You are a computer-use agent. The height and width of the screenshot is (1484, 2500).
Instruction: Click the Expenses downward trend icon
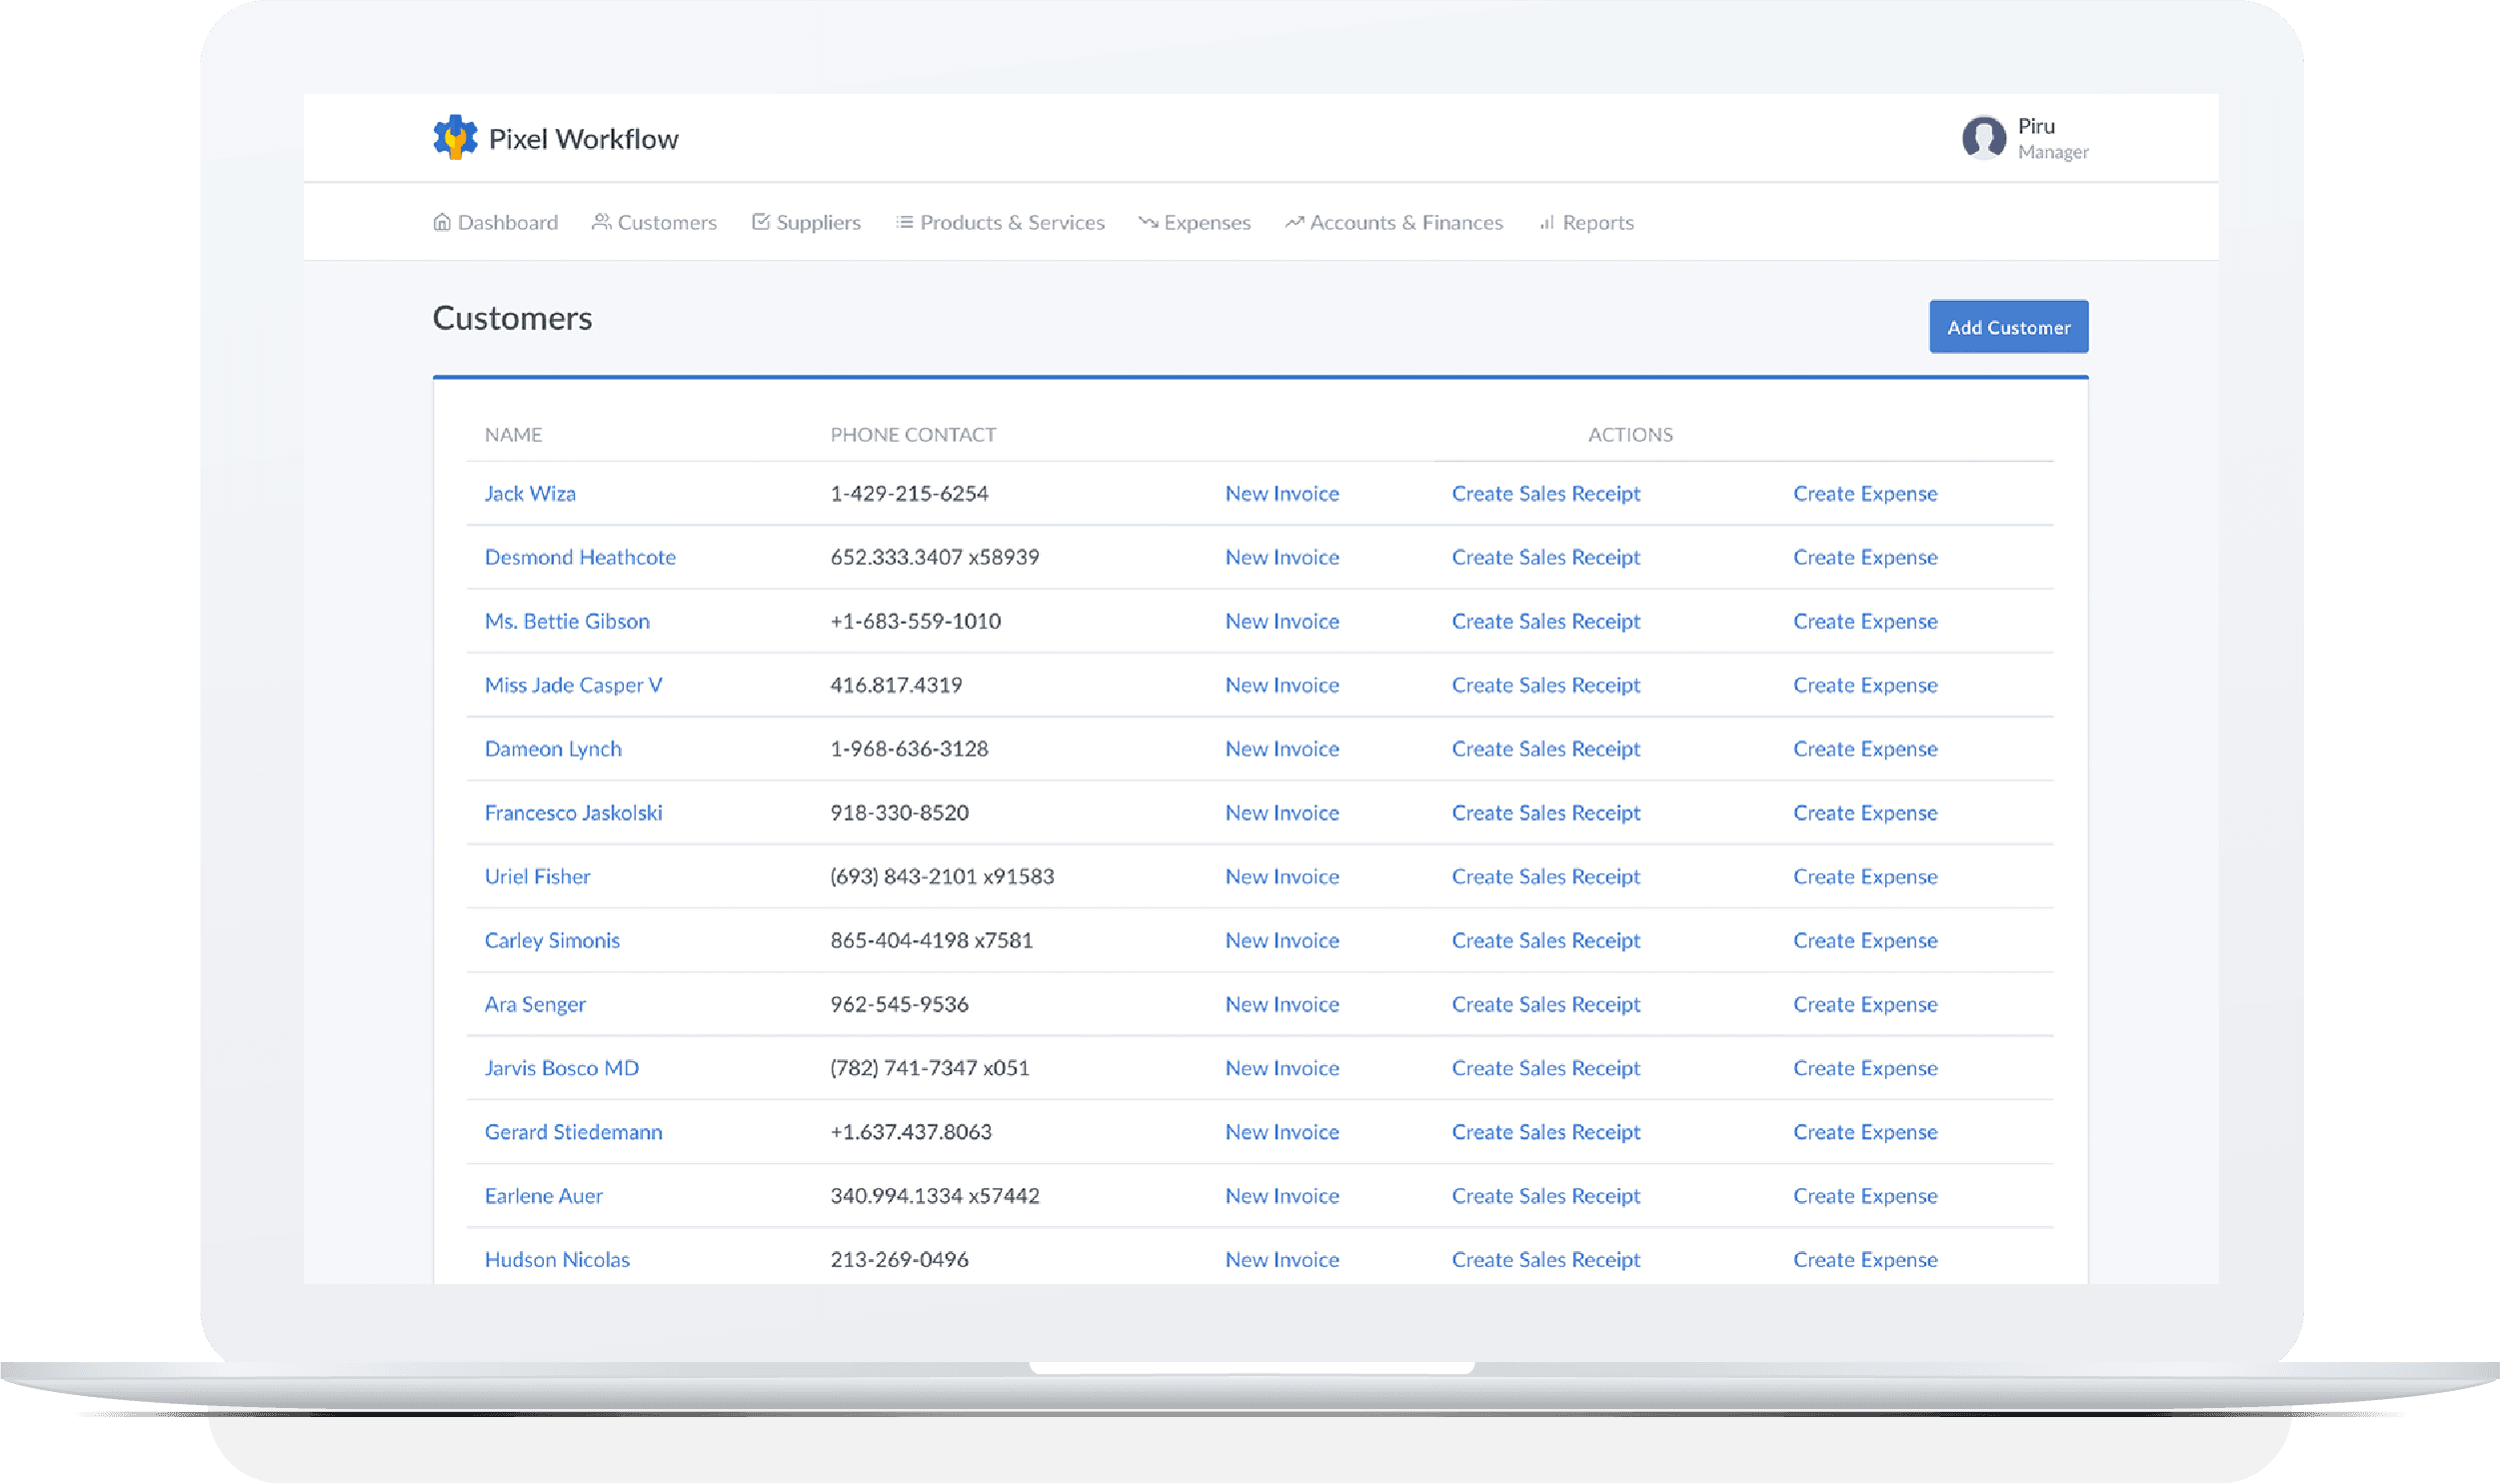1148,222
